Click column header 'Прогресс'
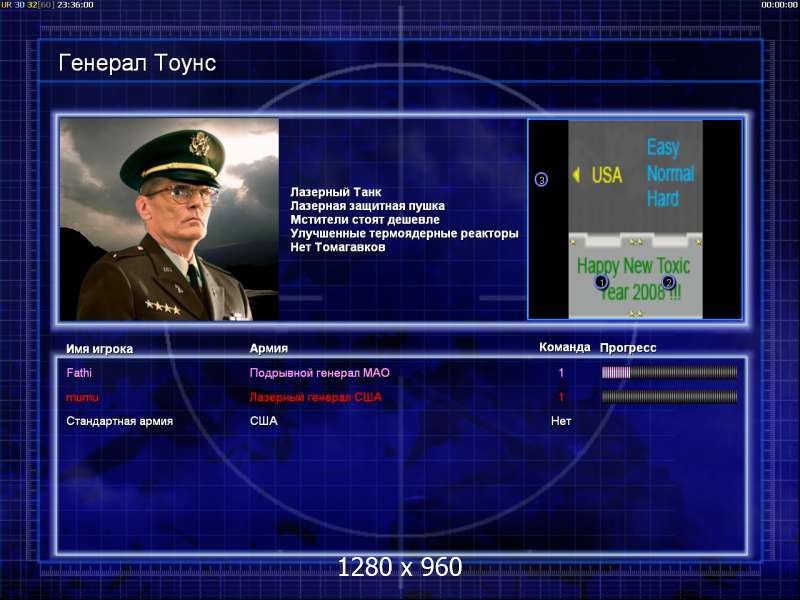The width and height of the screenshot is (800, 600). coord(628,348)
